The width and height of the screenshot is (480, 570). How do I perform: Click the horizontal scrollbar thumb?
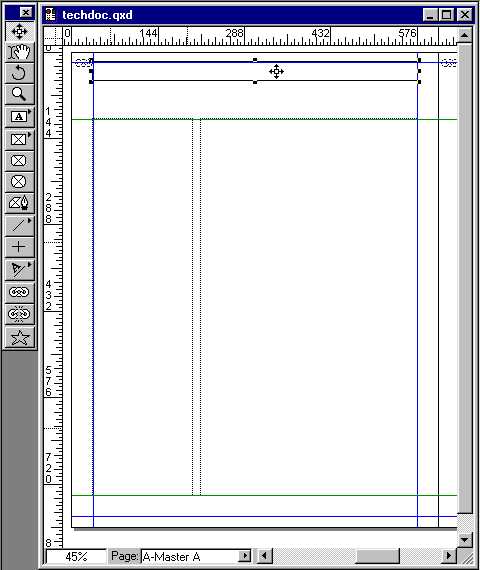click(377, 556)
